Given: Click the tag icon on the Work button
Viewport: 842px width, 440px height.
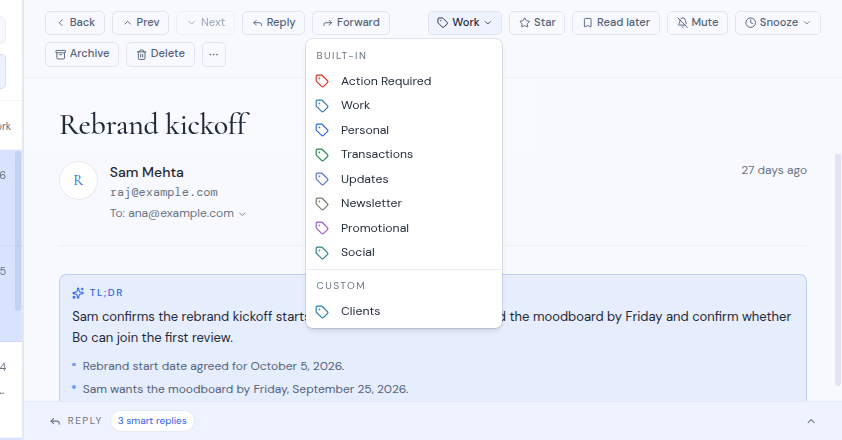Looking at the screenshot, I should [x=442, y=23].
